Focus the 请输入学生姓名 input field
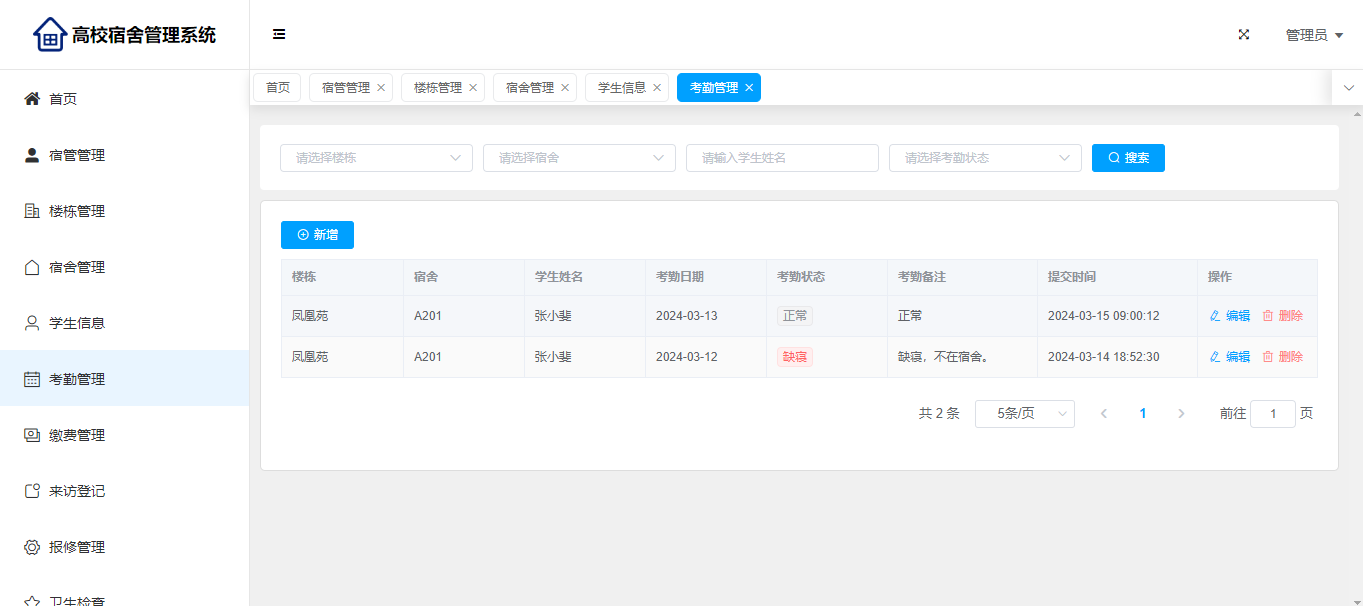1363x606 pixels. point(782,158)
